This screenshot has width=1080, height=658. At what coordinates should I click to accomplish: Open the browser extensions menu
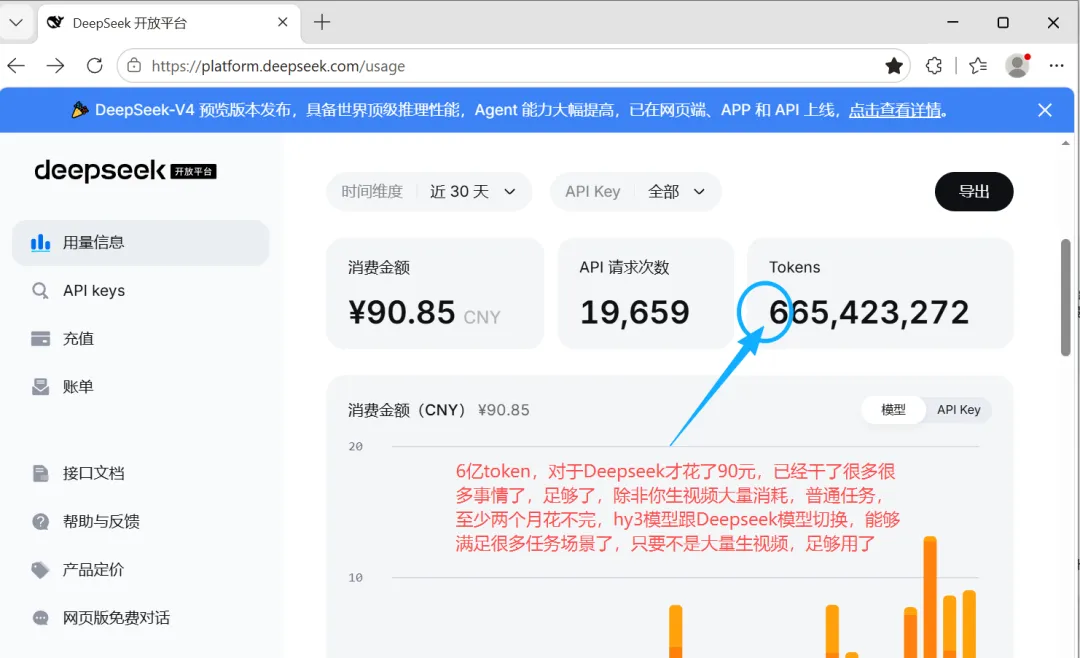point(934,65)
